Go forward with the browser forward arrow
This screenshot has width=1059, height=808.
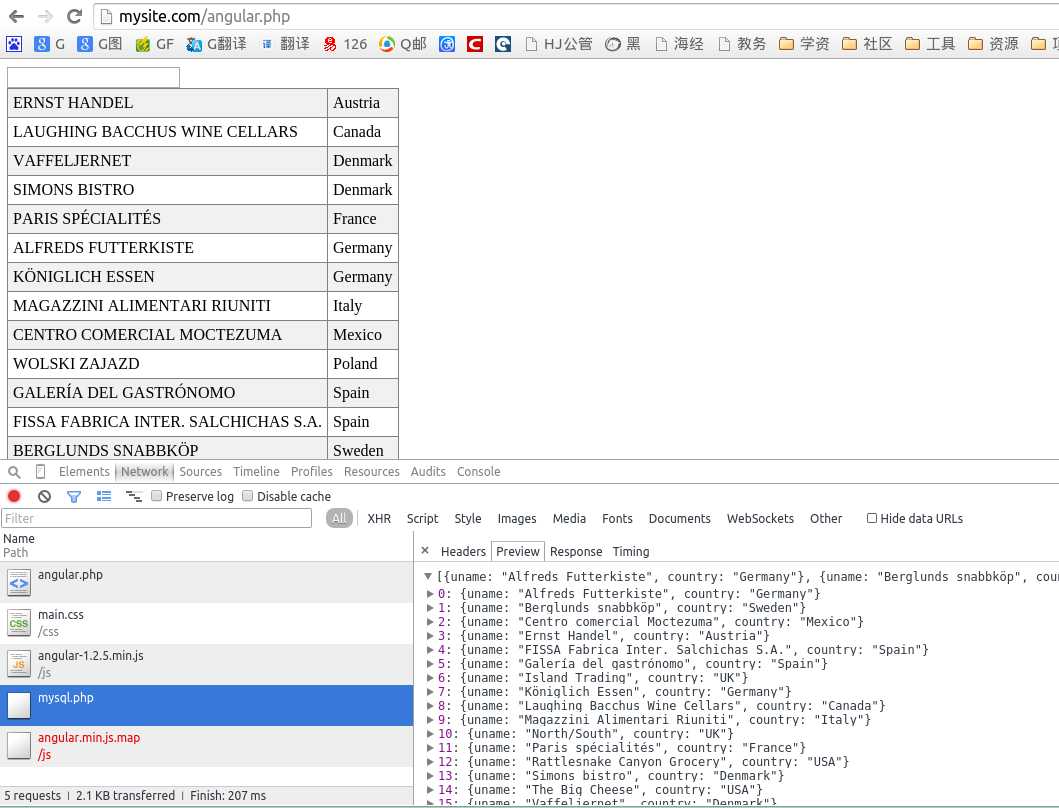tap(45, 16)
